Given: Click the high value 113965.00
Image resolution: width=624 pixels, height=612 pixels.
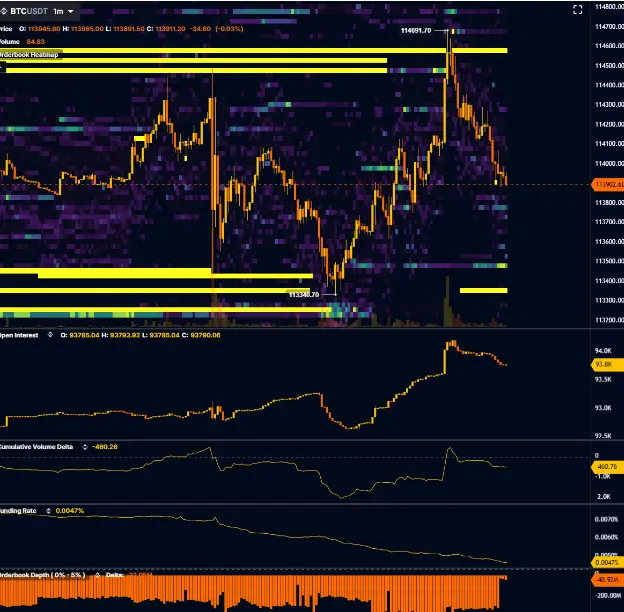Looking at the screenshot, I should point(87,29).
